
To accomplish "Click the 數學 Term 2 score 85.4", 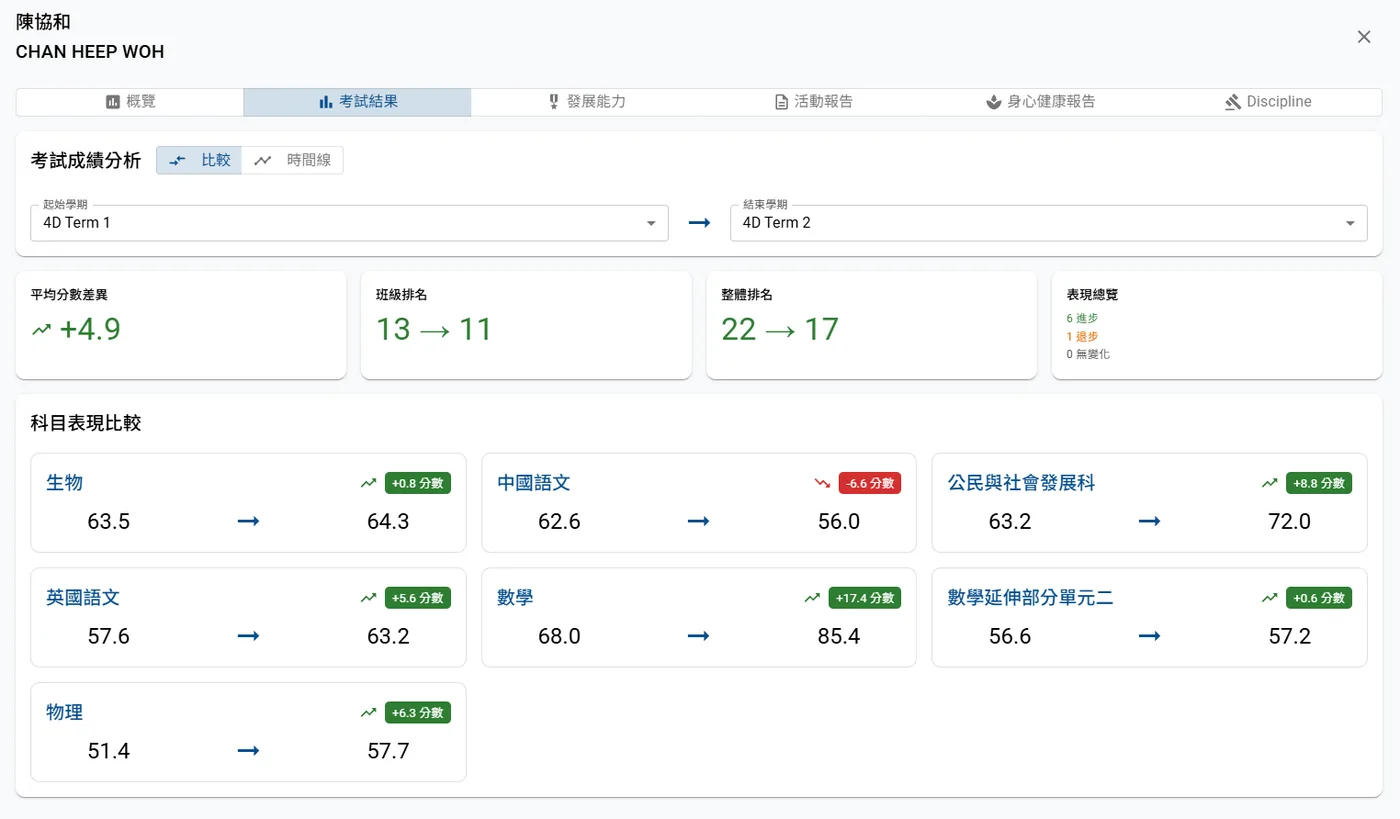I will pyautogui.click(x=839, y=637).
